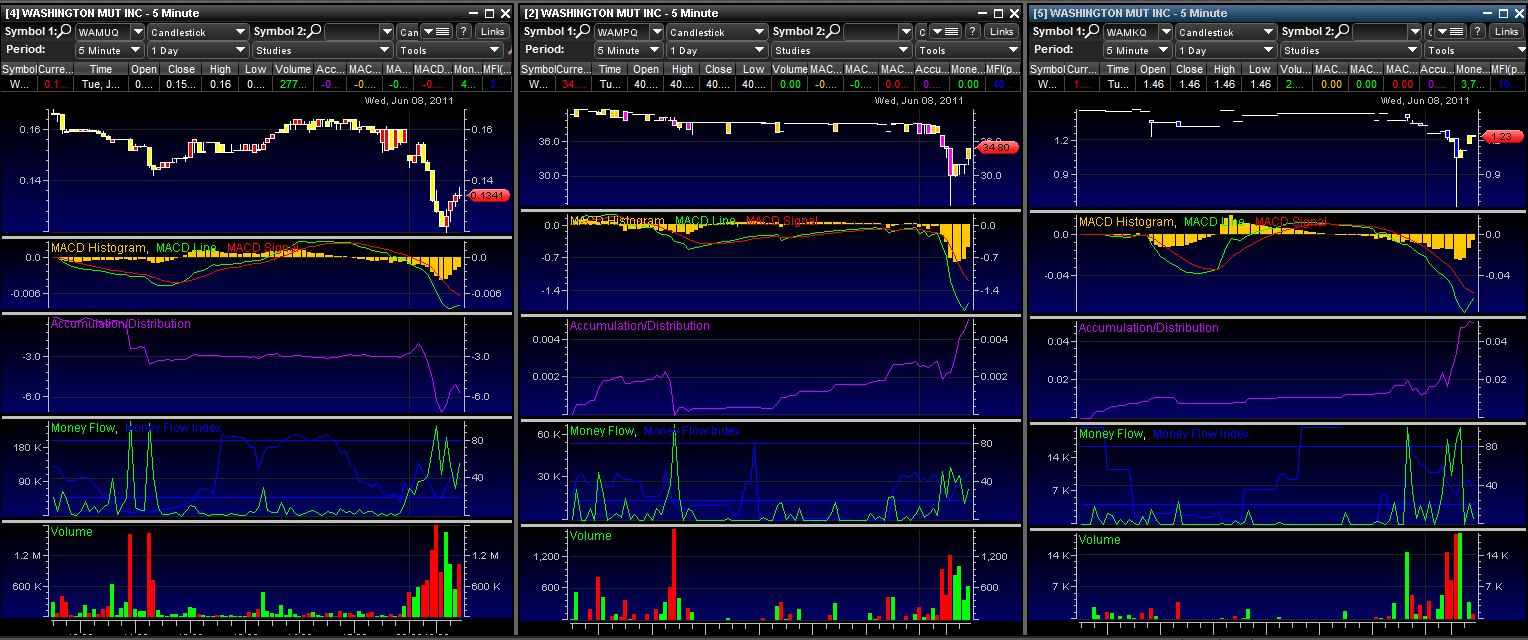Click Symbol 1 search magnifier in window [5]
Viewport: 1528px width, 640px height.
pyautogui.click(x=1091, y=31)
